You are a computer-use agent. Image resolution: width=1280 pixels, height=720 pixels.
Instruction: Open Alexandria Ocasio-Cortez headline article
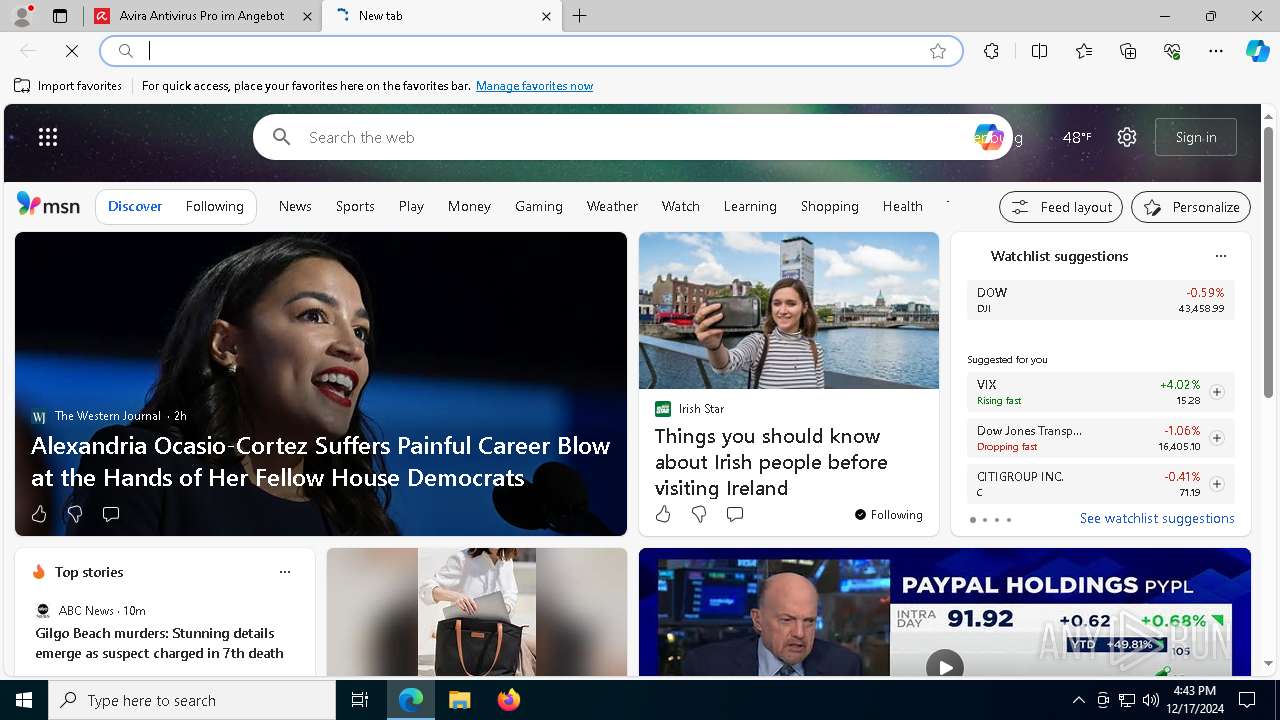320,461
